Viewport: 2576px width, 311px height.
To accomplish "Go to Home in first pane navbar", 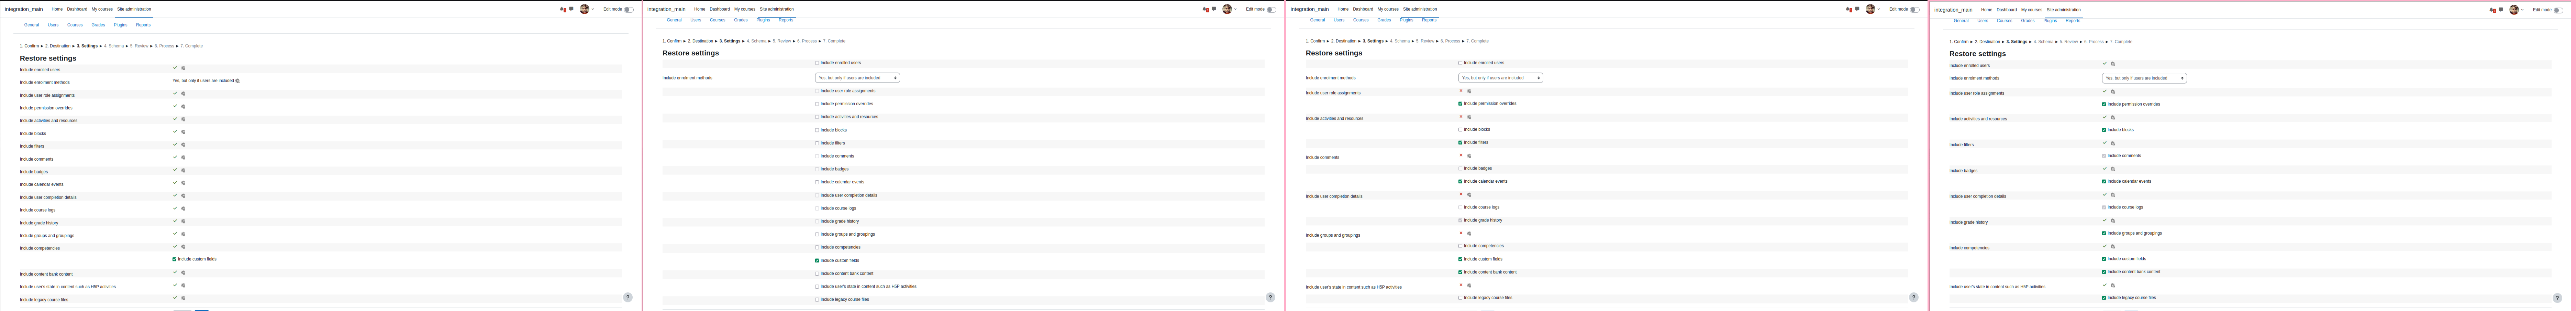I will point(57,9).
